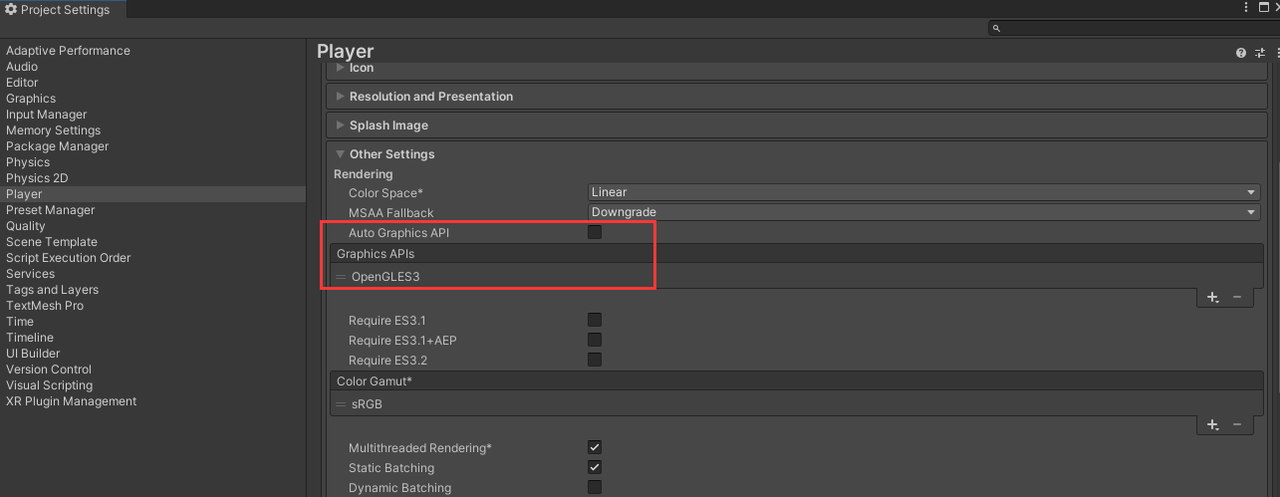Grab the OpenGLES3 reorder handle
1280x497 pixels.
(340, 277)
